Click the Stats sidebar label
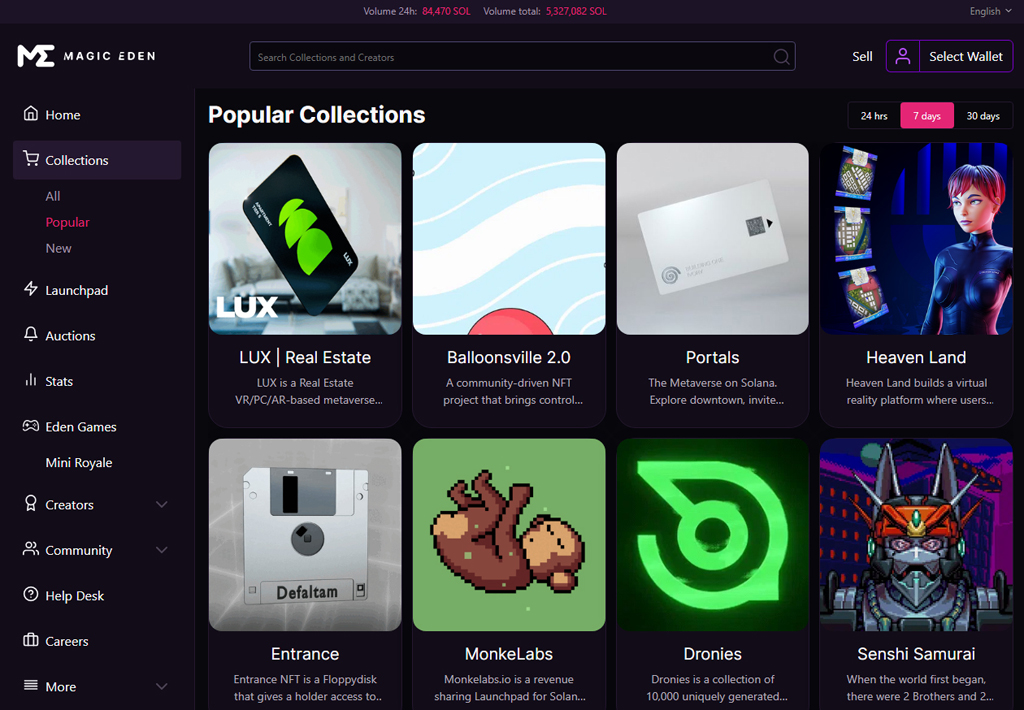This screenshot has height=710, width=1024. [x=59, y=381]
